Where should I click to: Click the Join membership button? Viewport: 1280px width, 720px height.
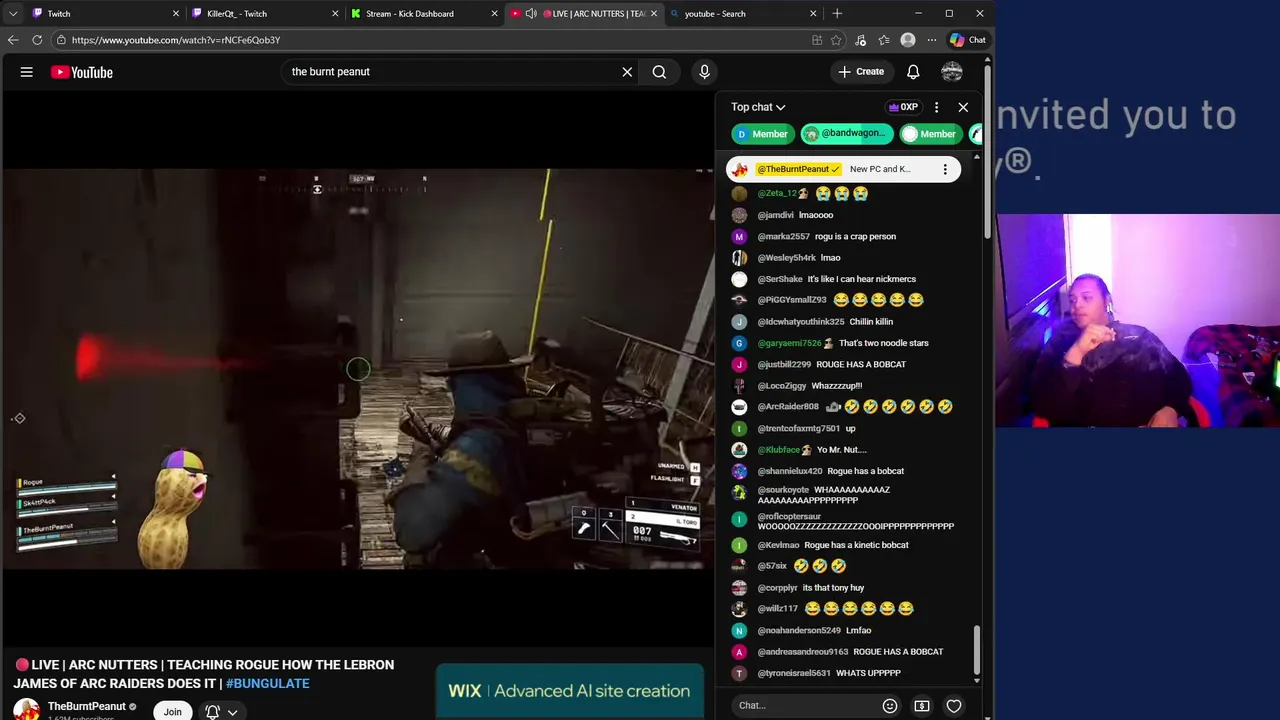173,711
